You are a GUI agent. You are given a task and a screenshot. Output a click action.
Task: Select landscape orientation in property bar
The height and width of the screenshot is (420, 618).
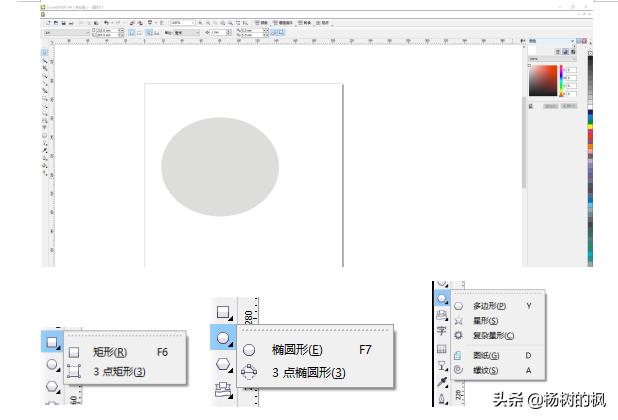[139, 33]
